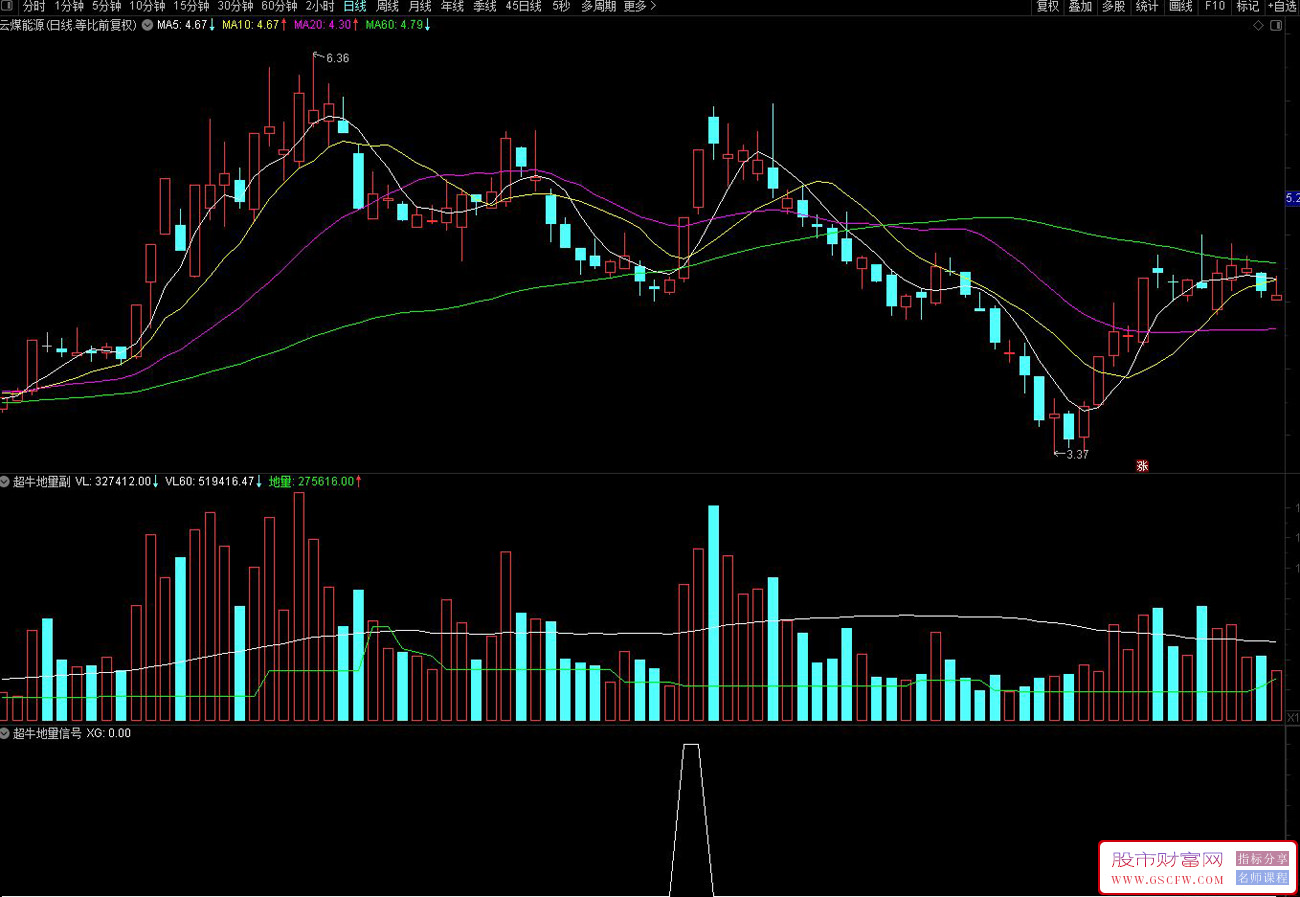
Task: Expand the 超牛地量信号 indicator dropdown
Action: (6, 733)
